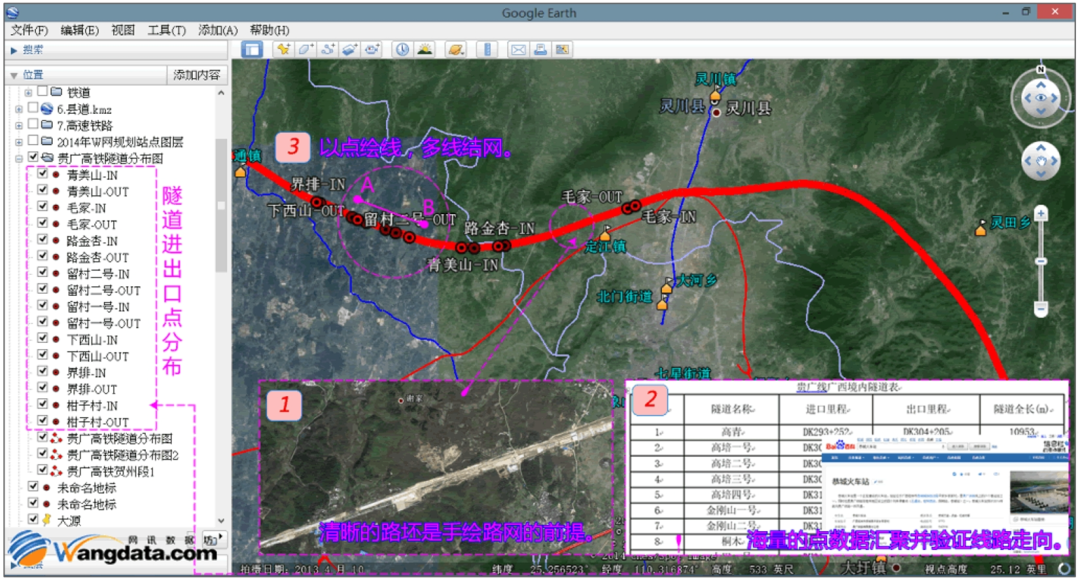
Task: Hide the 大源 pushpin placemark
Action: (x=32, y=520)
